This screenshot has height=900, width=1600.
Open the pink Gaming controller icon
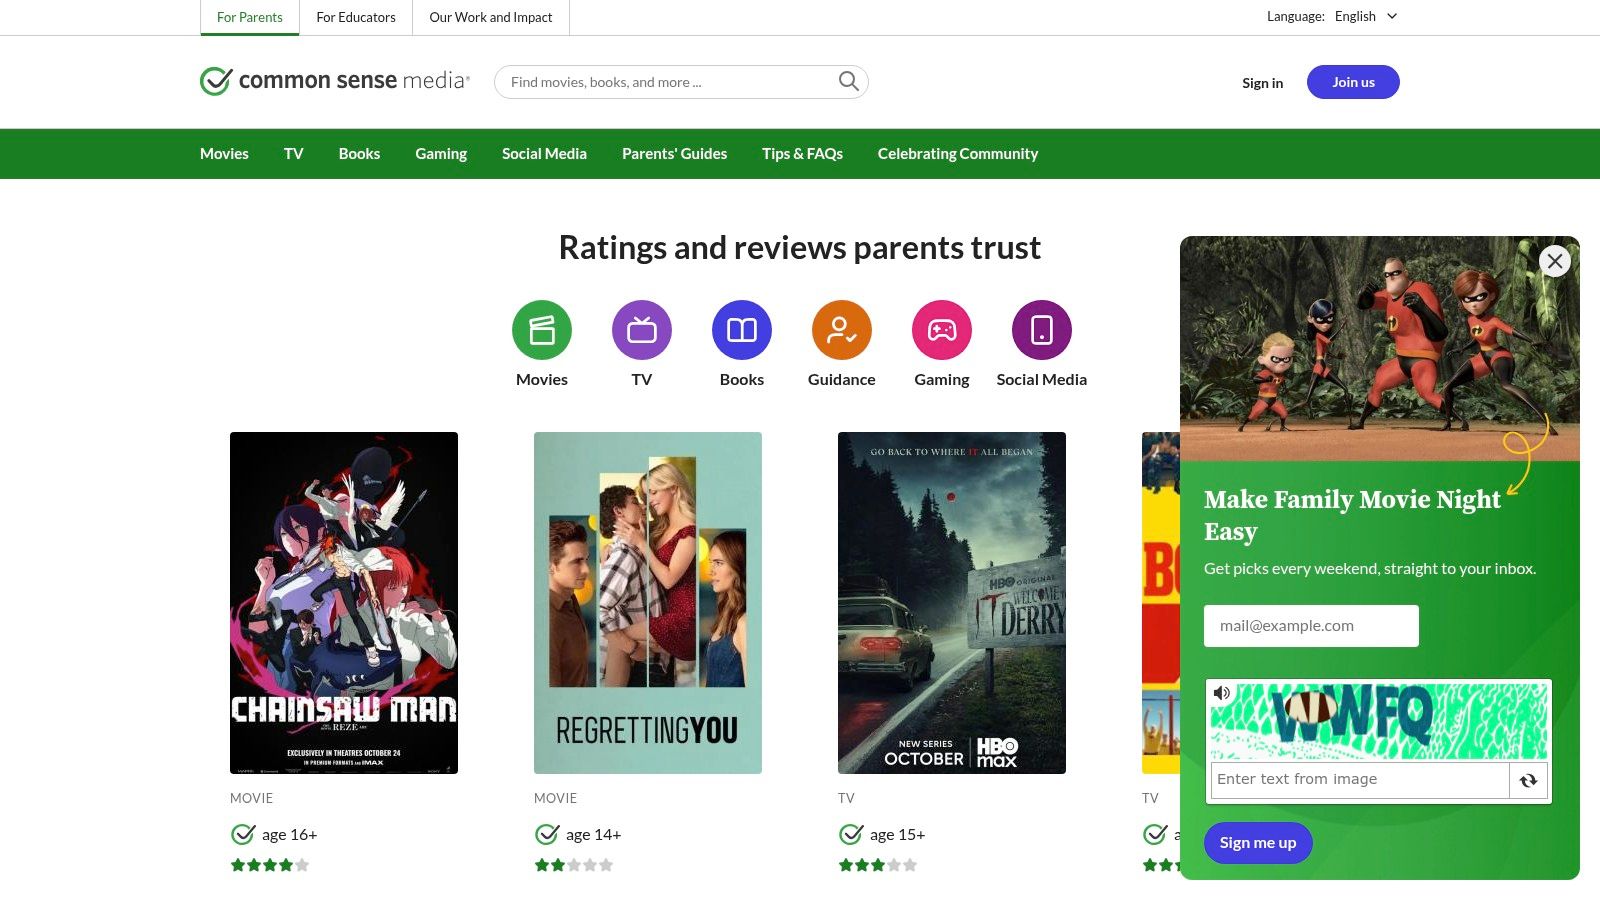point(942,330)
